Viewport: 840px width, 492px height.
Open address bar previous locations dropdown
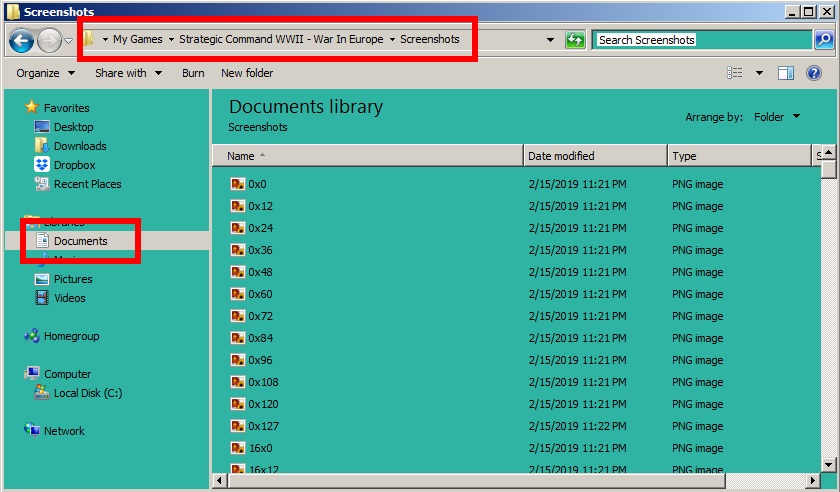(550, 40)
